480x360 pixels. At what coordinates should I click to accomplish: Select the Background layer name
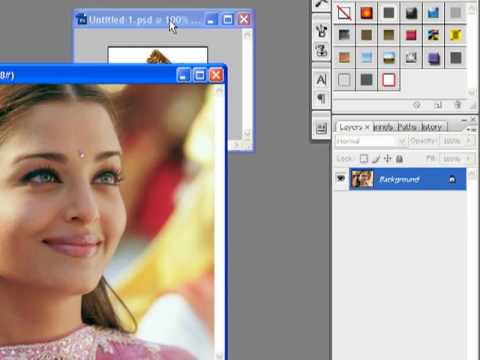click(x=399, y=180)
